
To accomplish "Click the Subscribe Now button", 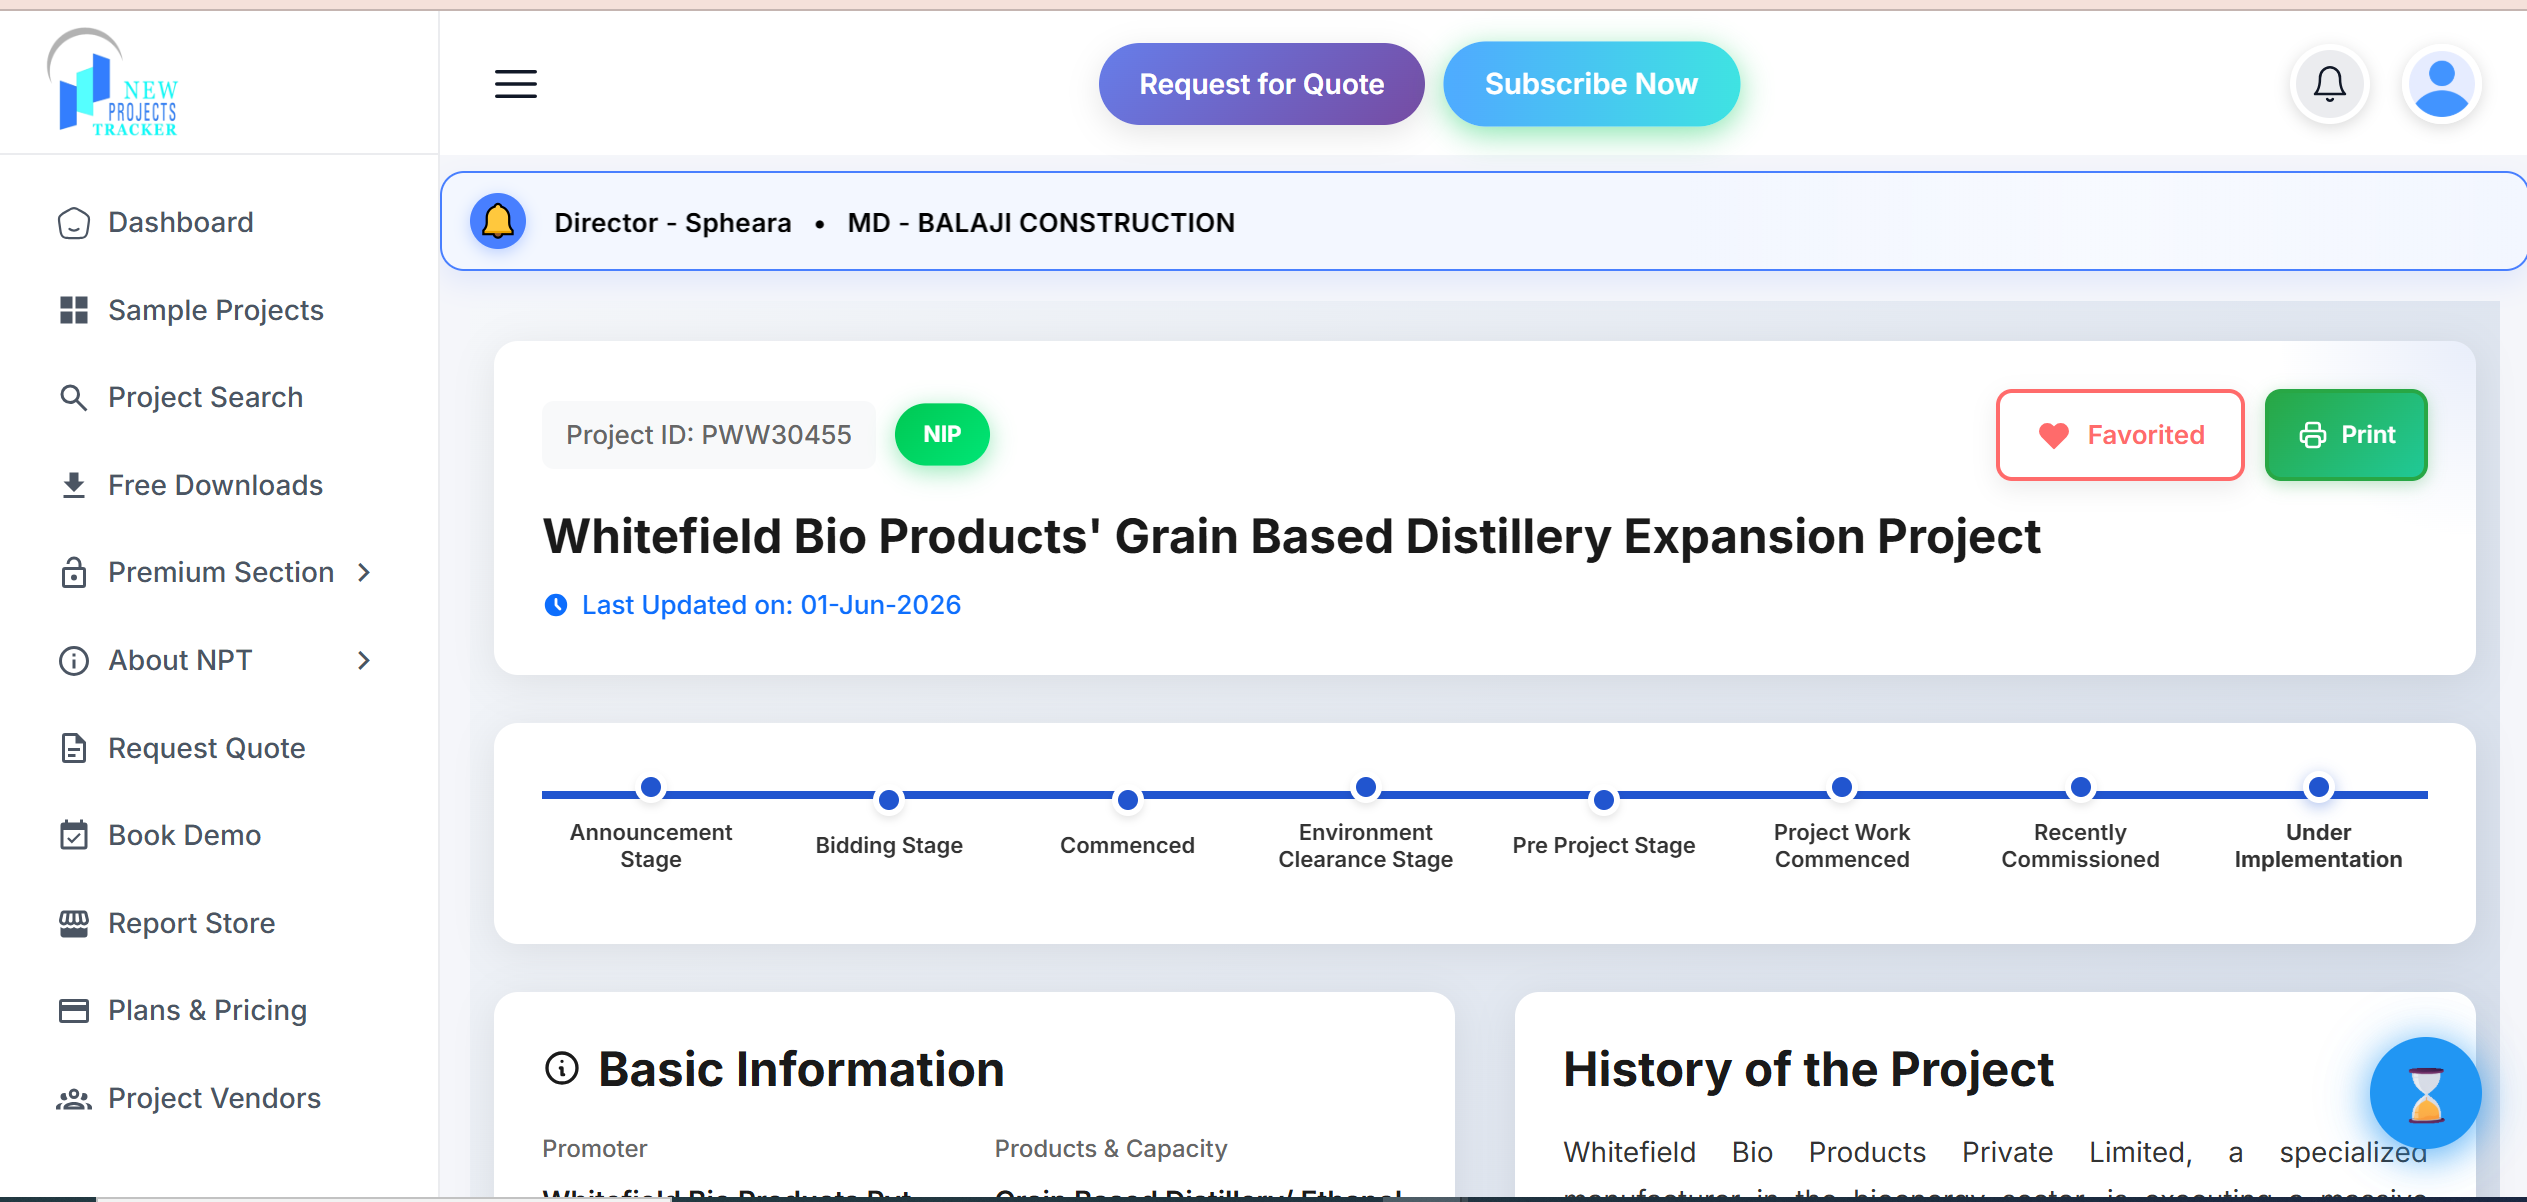I will tap(1591, 84).
